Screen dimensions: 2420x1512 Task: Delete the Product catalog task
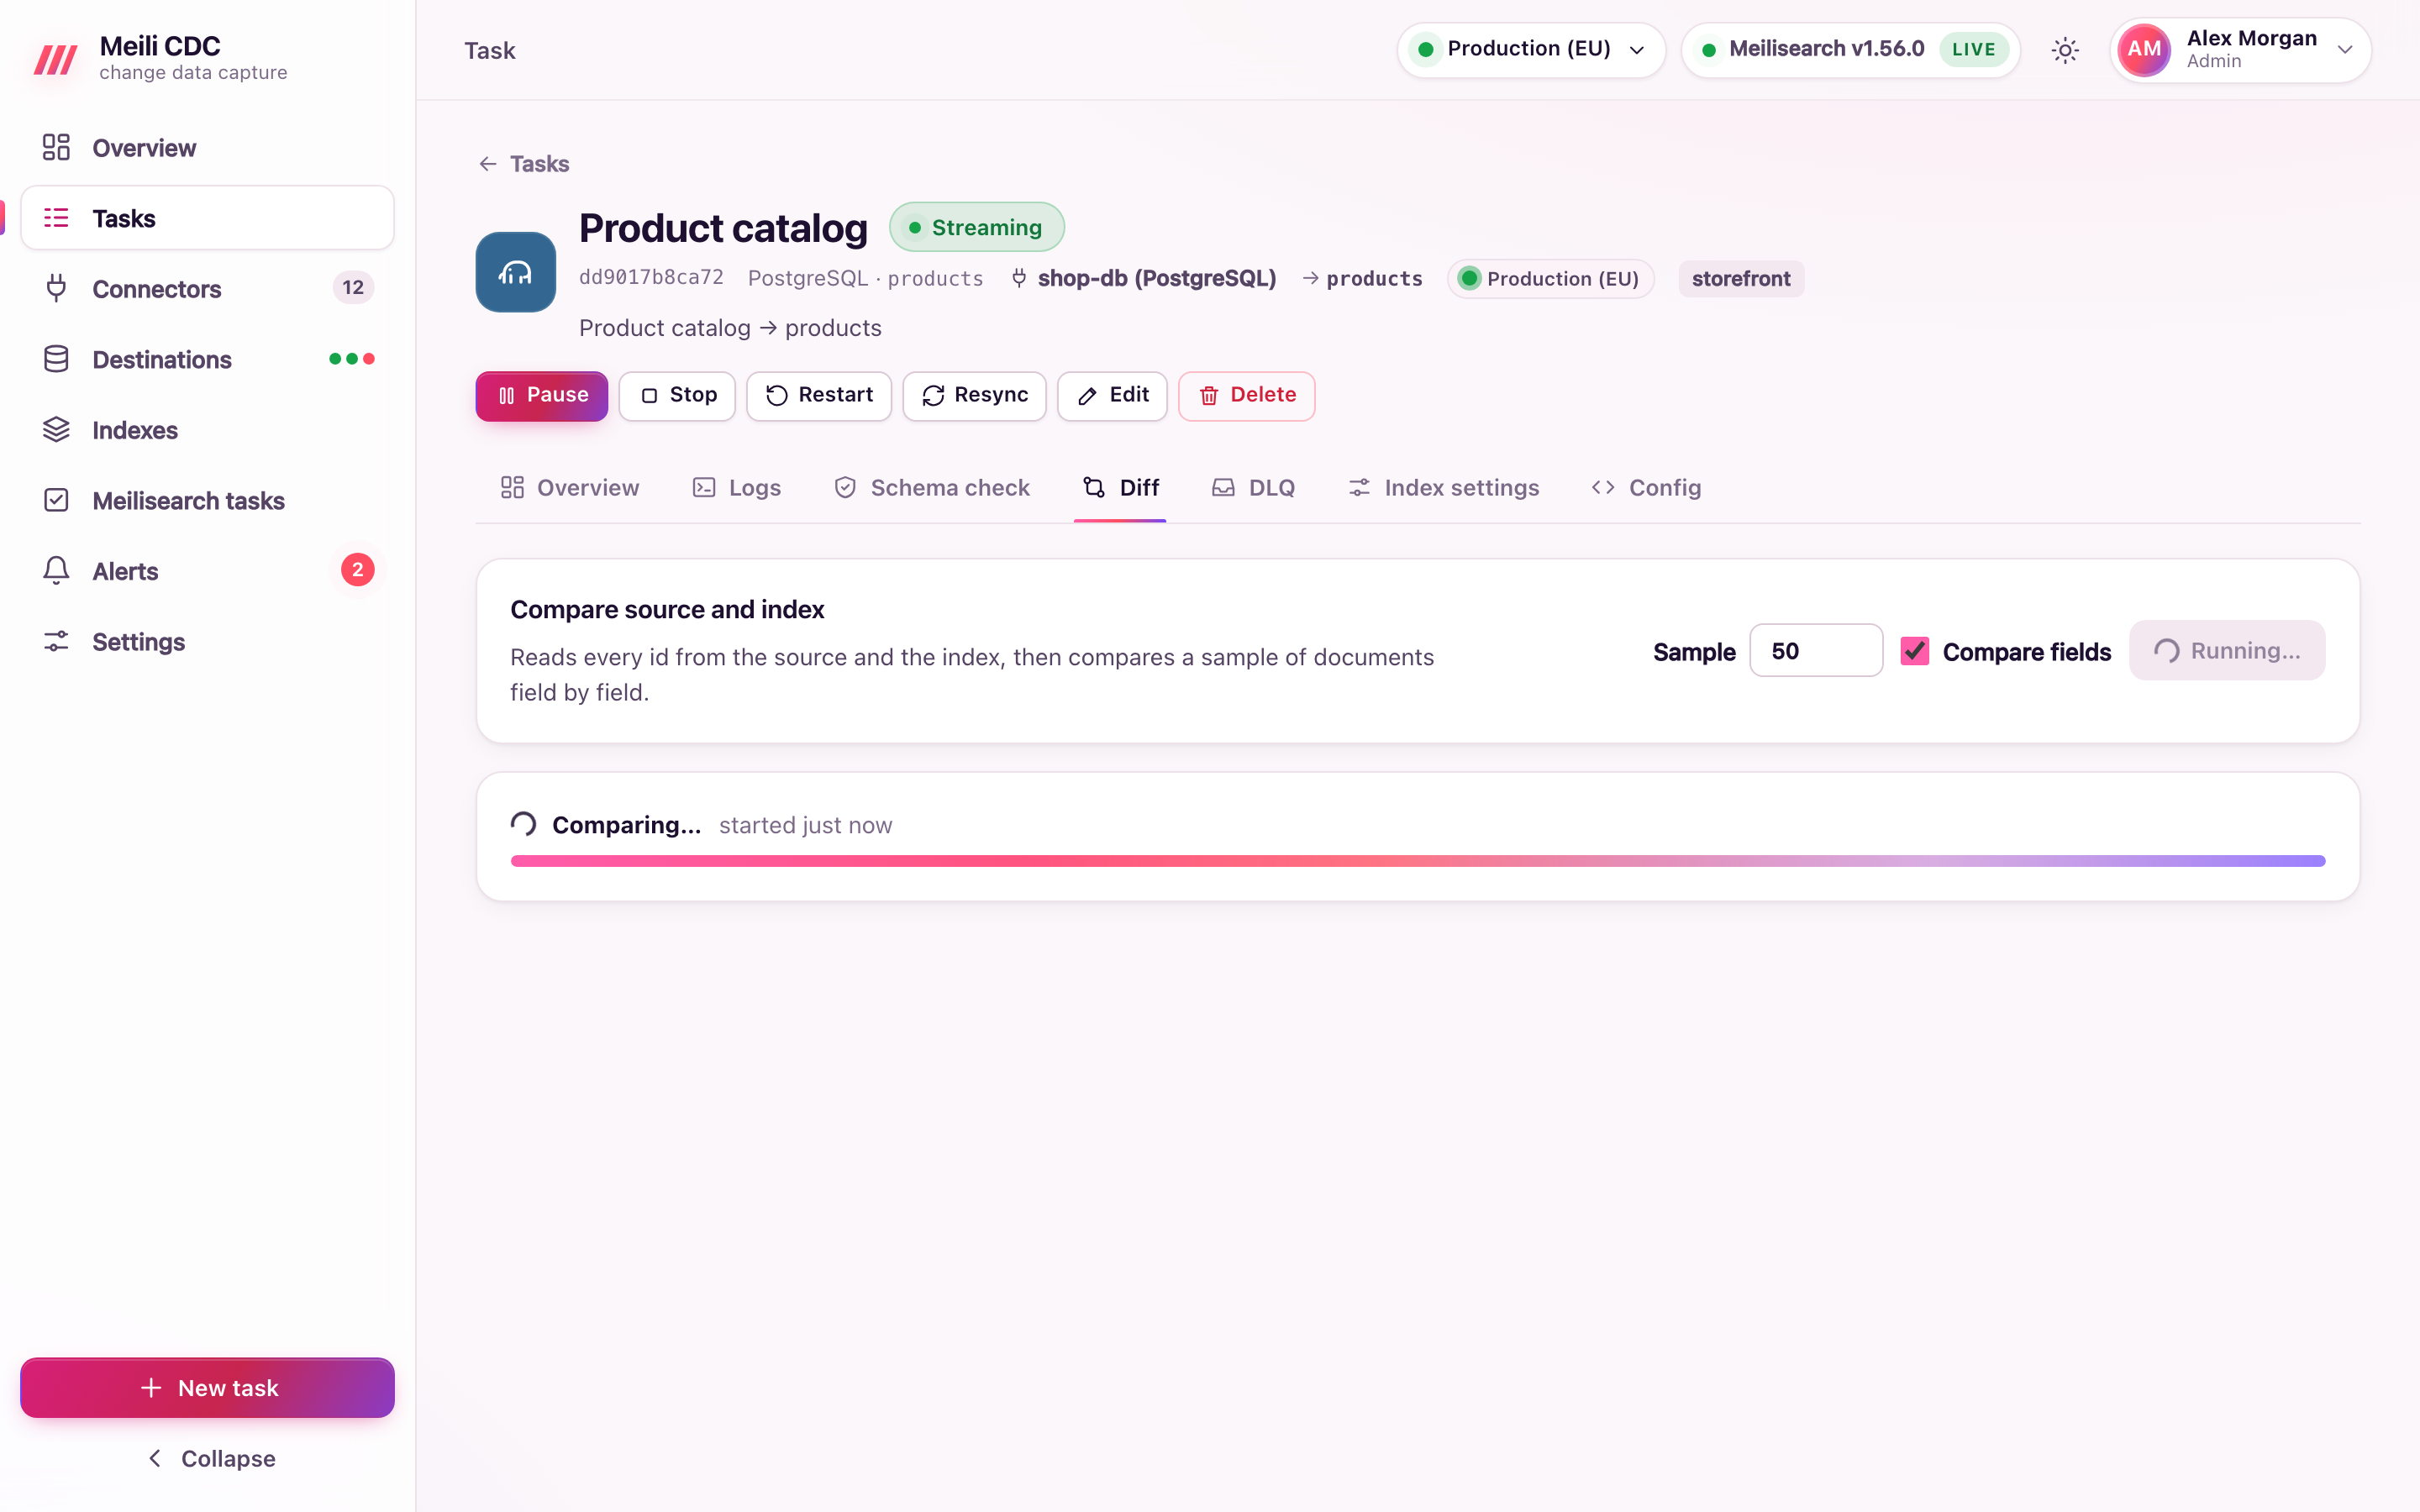point(1246,396)
